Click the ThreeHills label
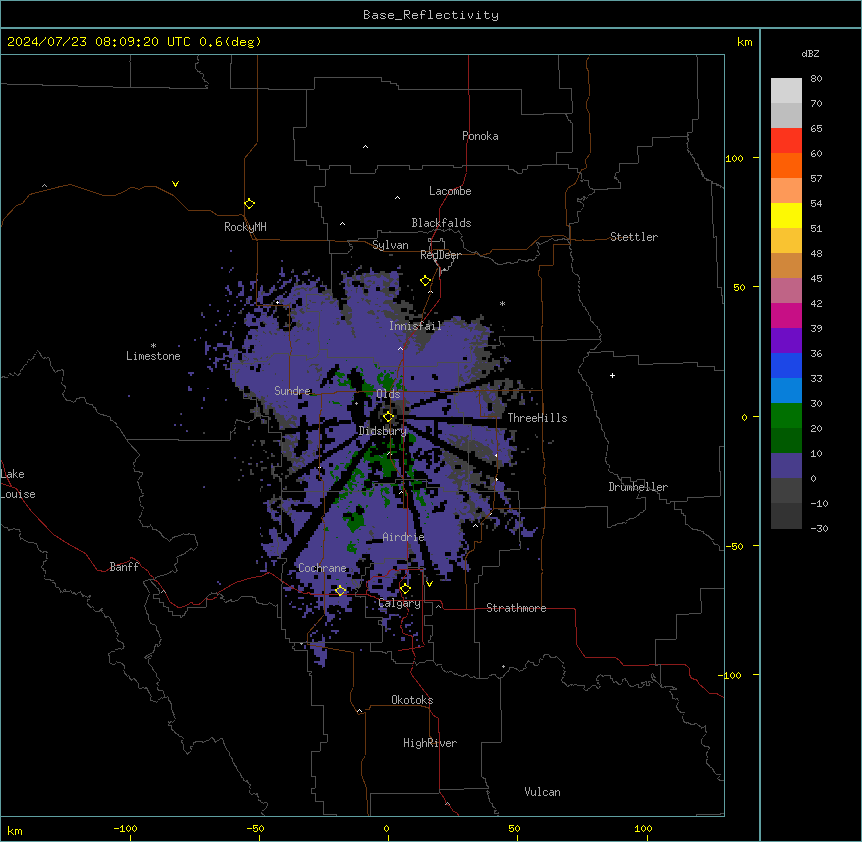862x842 pixels. tap(537, 418)
